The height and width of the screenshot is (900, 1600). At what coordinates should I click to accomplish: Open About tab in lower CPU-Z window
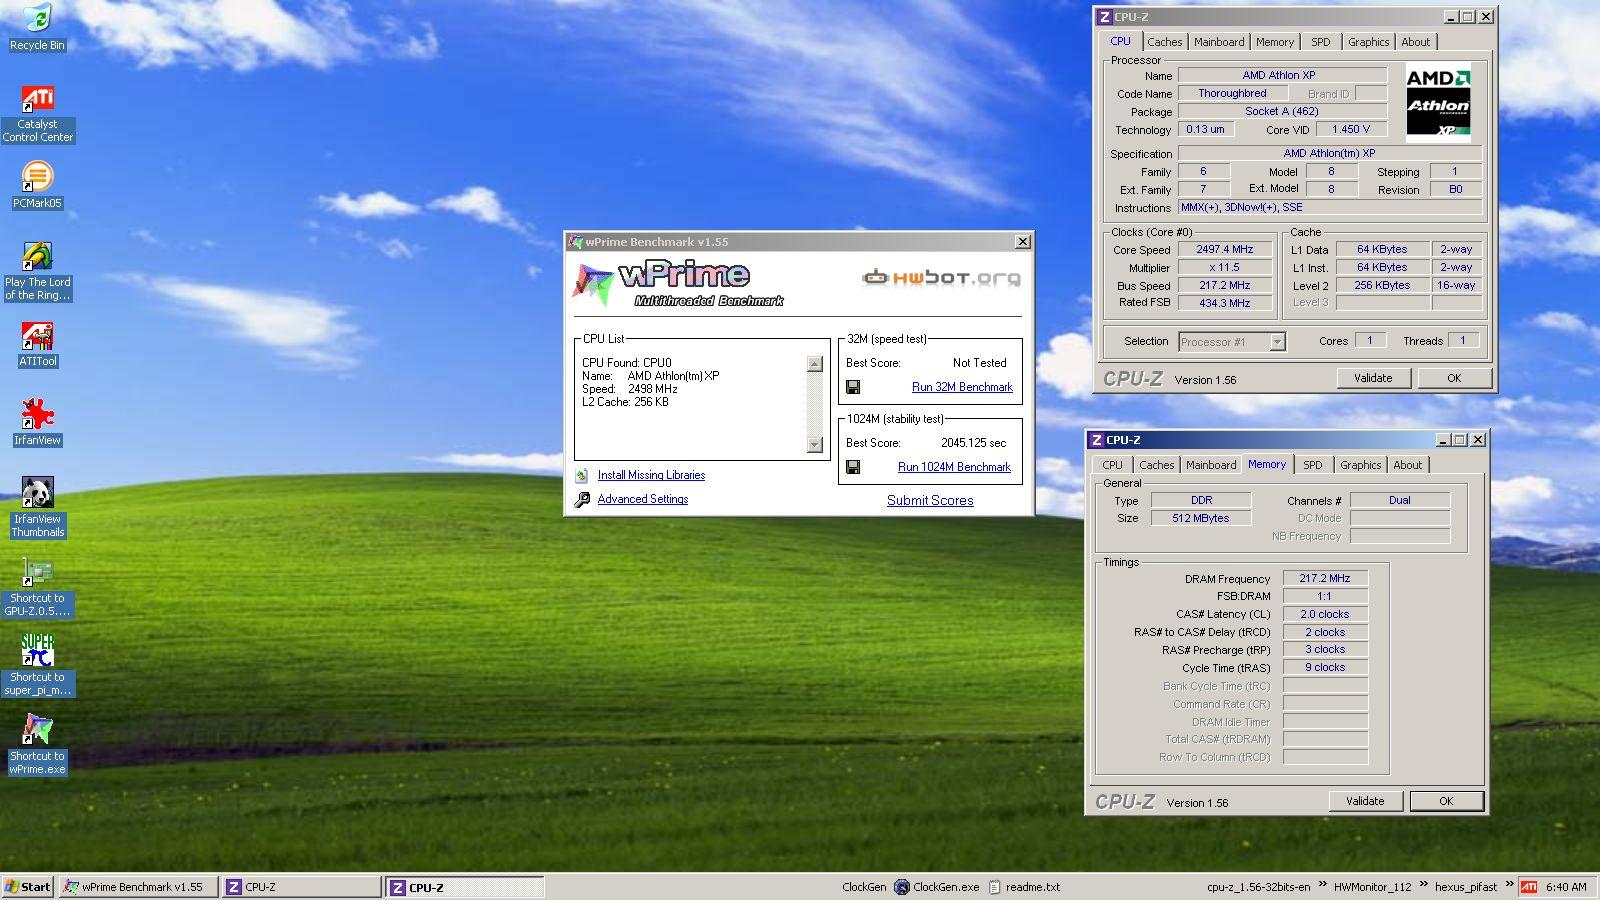pyautogui.click(x=1407, y=465)
